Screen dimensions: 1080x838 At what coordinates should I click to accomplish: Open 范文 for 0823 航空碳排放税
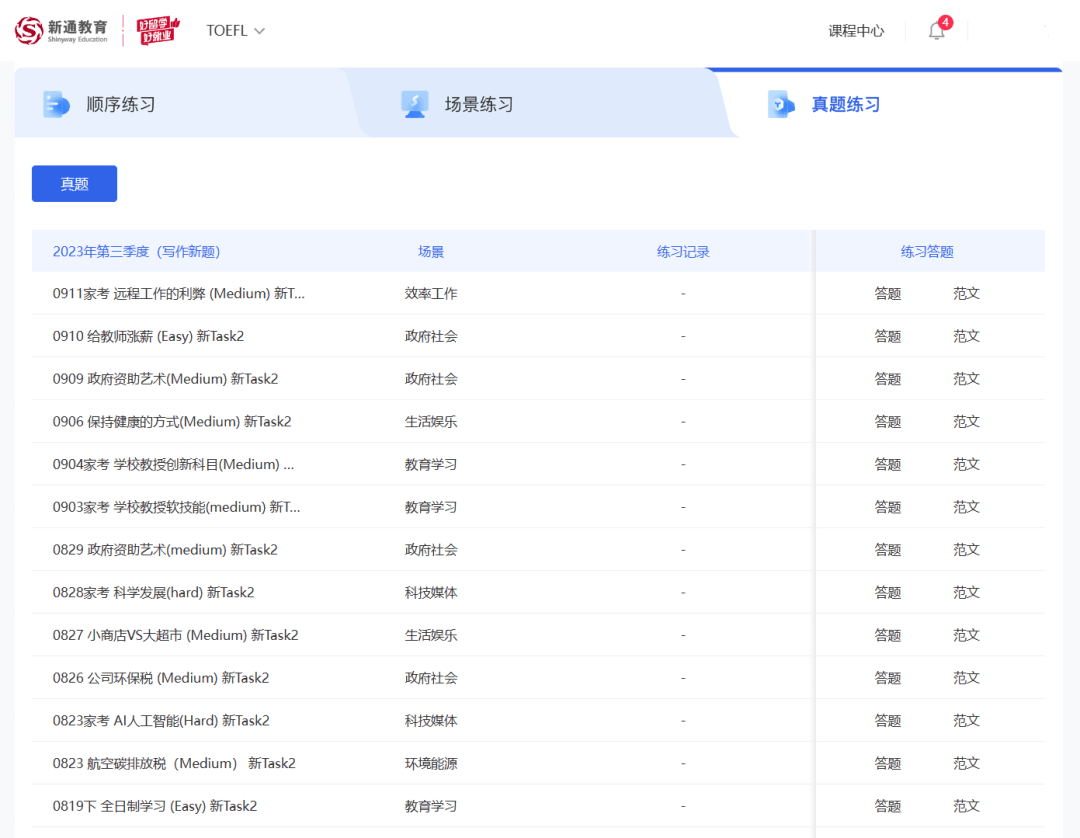[x=966, y=763]
